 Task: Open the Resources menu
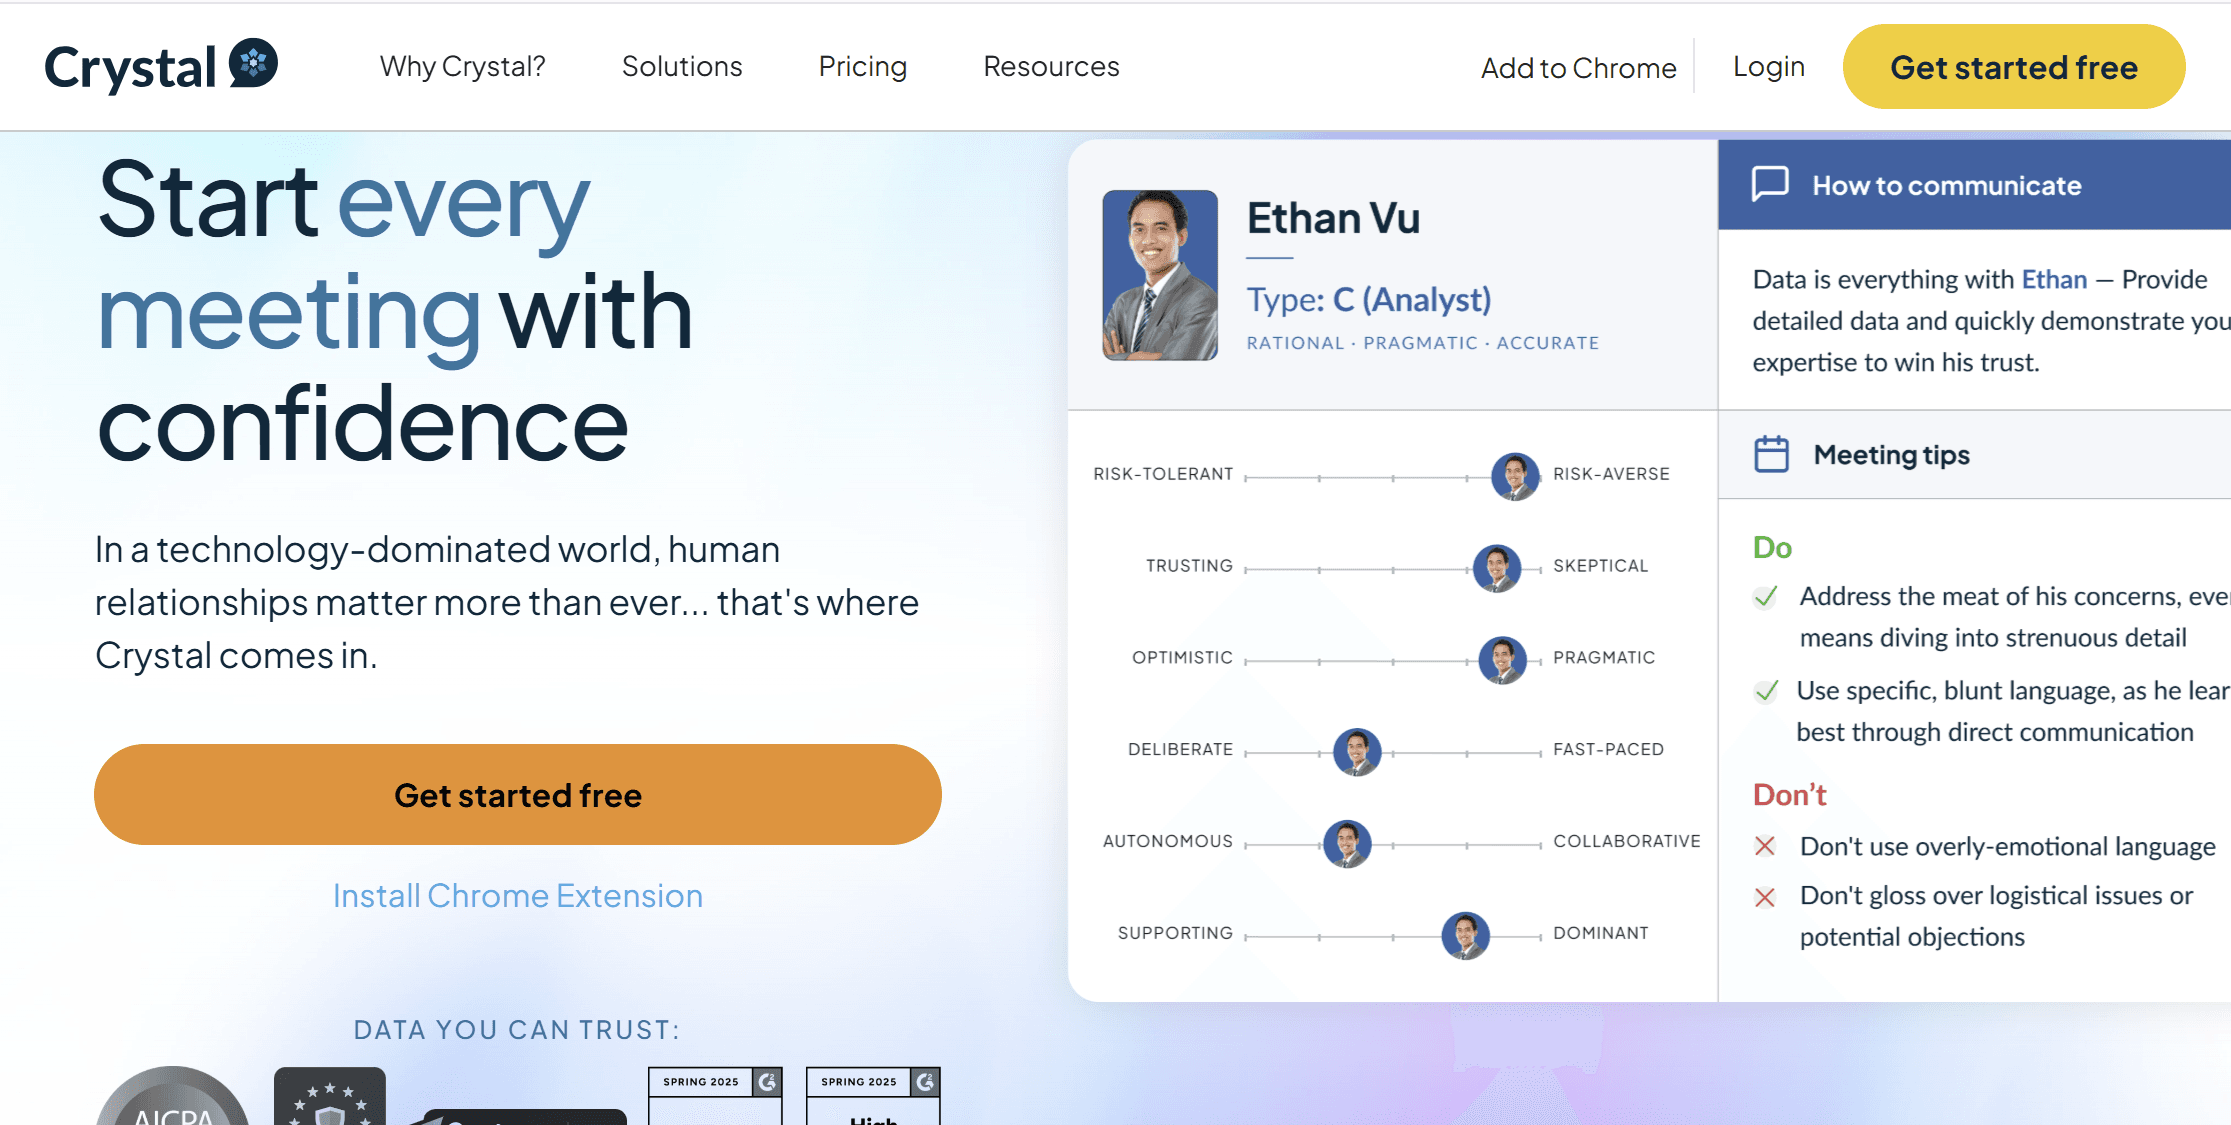click(x=1051, y=66)
